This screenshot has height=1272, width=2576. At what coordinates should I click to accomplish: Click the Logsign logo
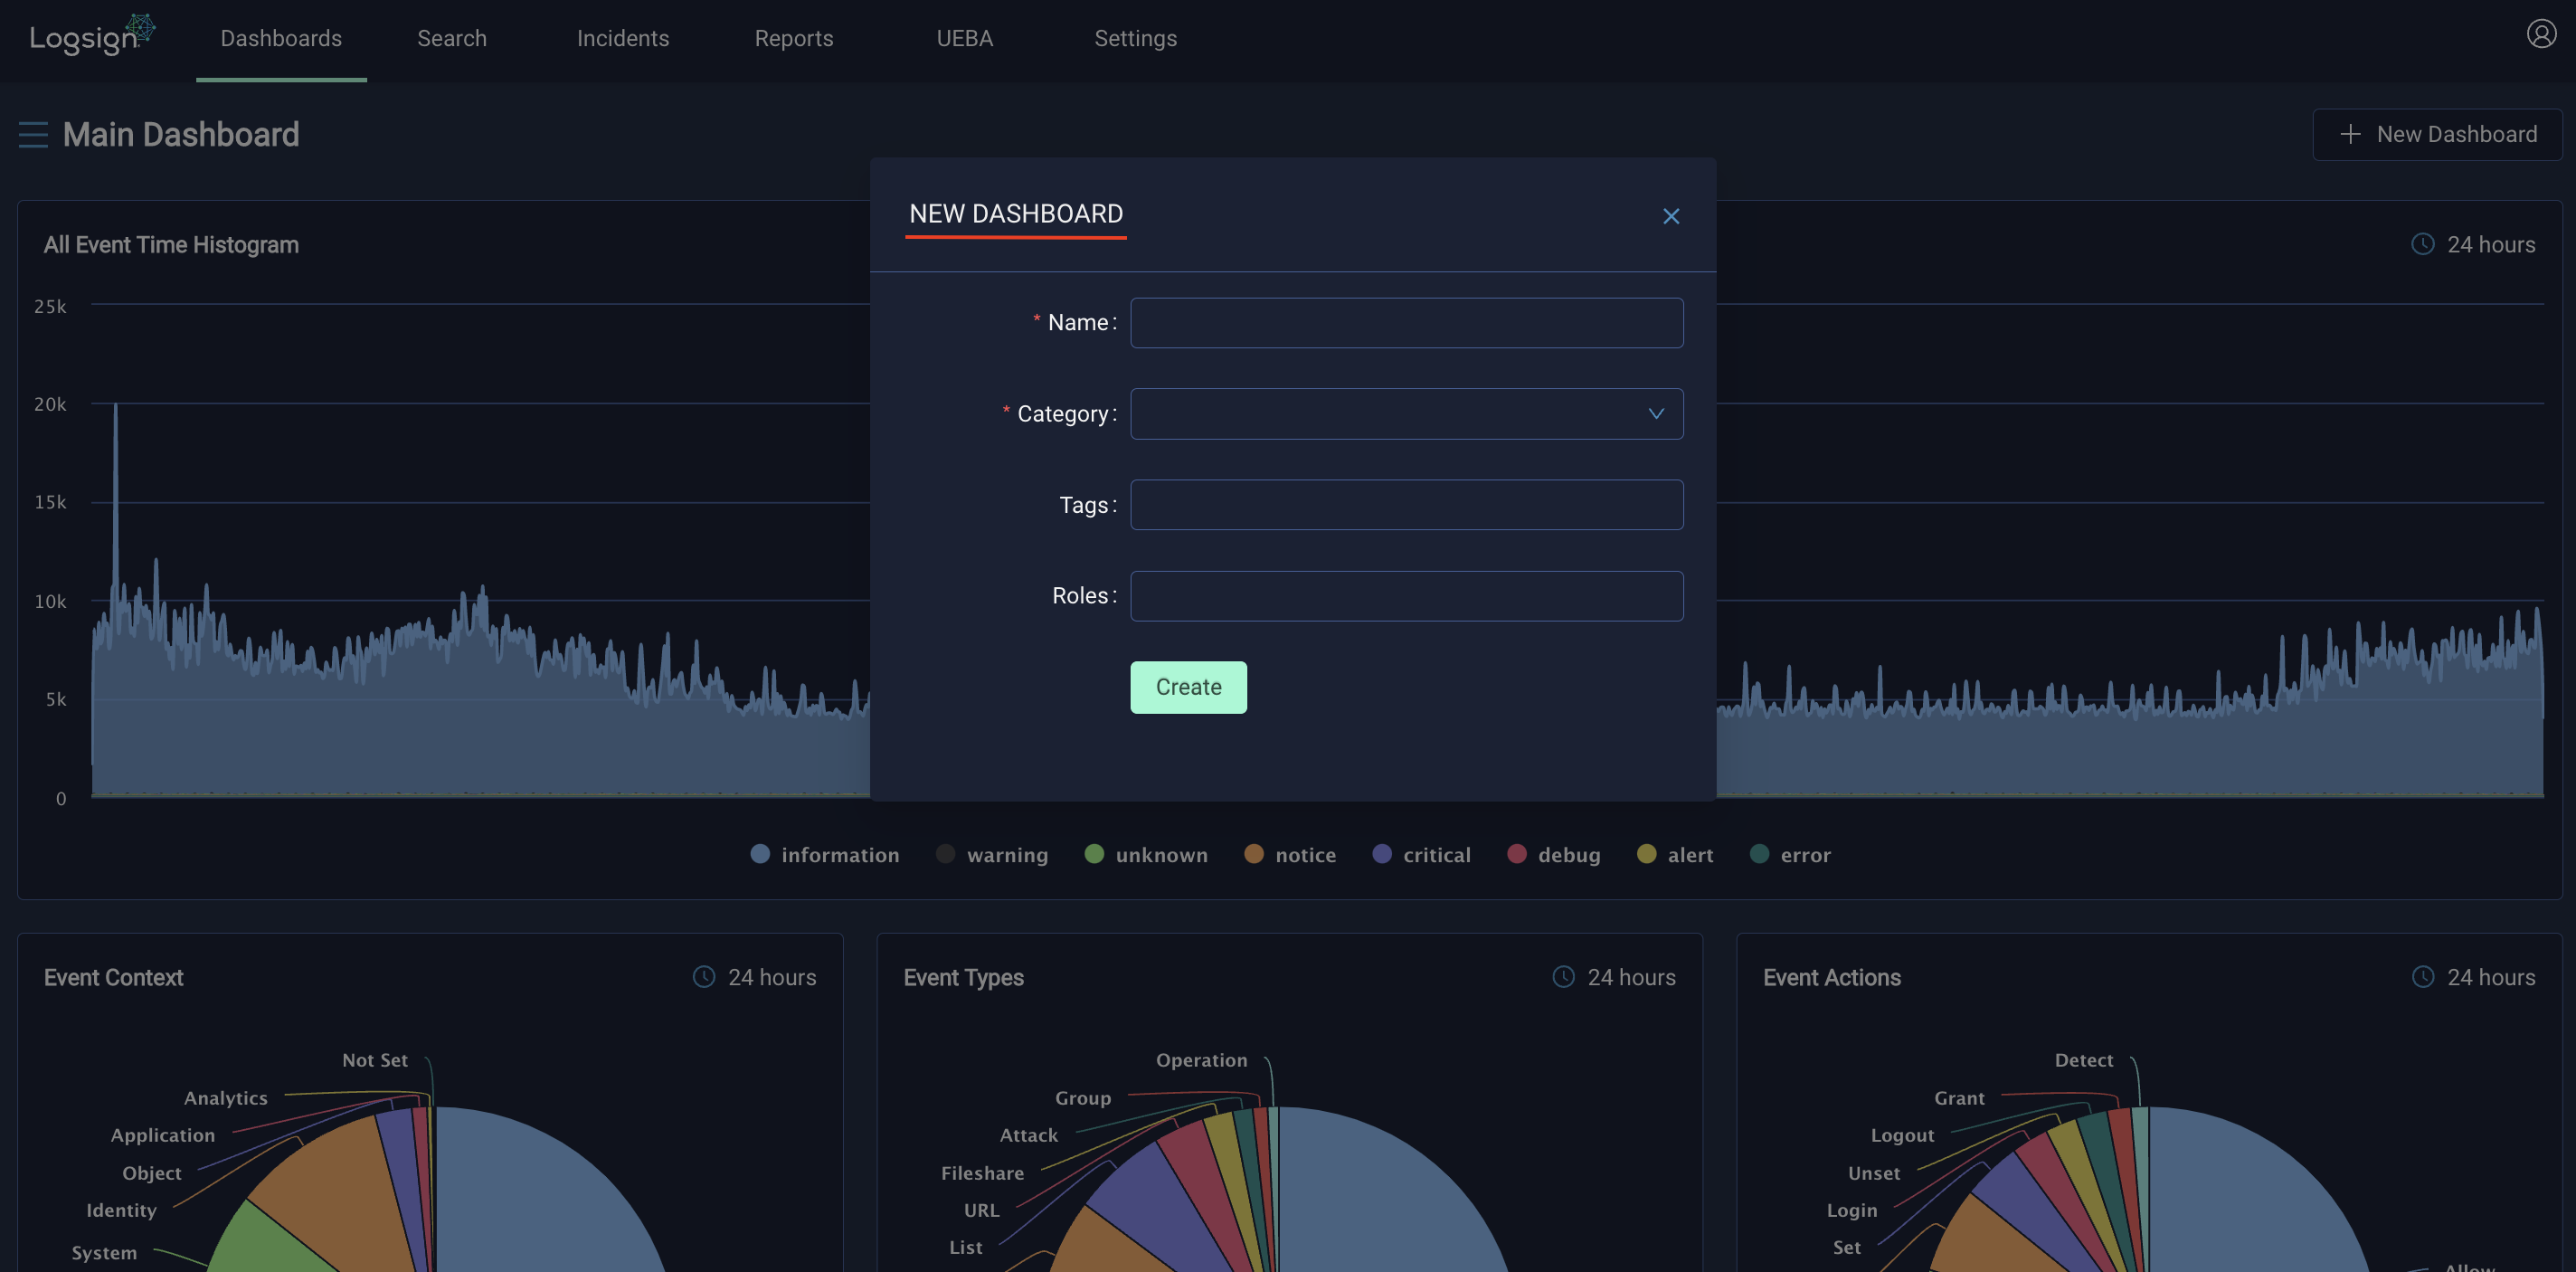click(x=92, y=36)
